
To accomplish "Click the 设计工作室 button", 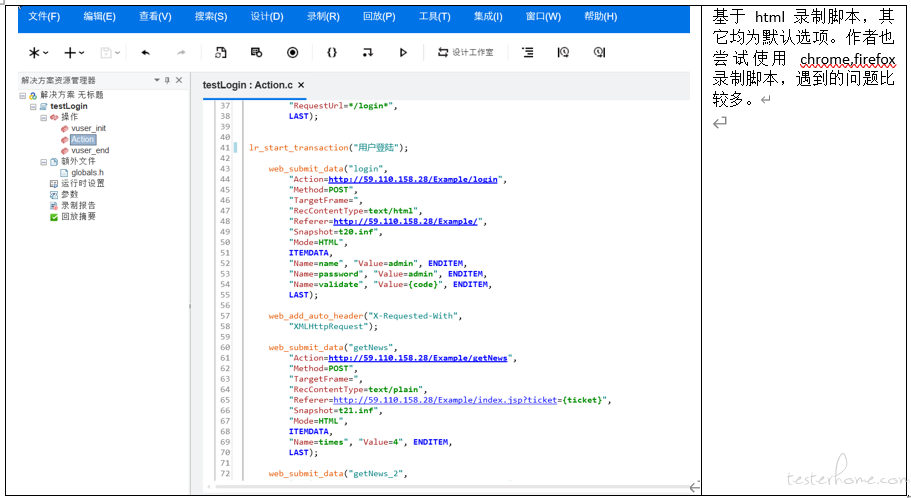I will (x=465, y=52).
